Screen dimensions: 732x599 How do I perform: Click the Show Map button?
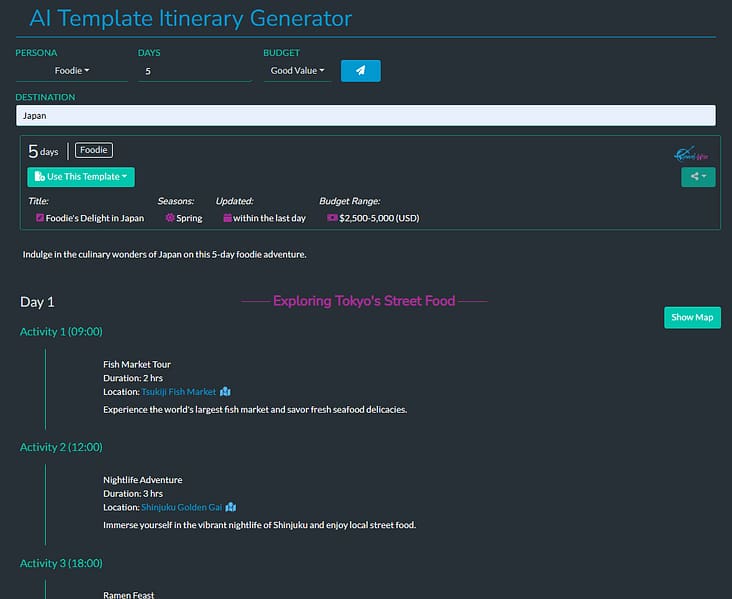click(x=692, y=317)
